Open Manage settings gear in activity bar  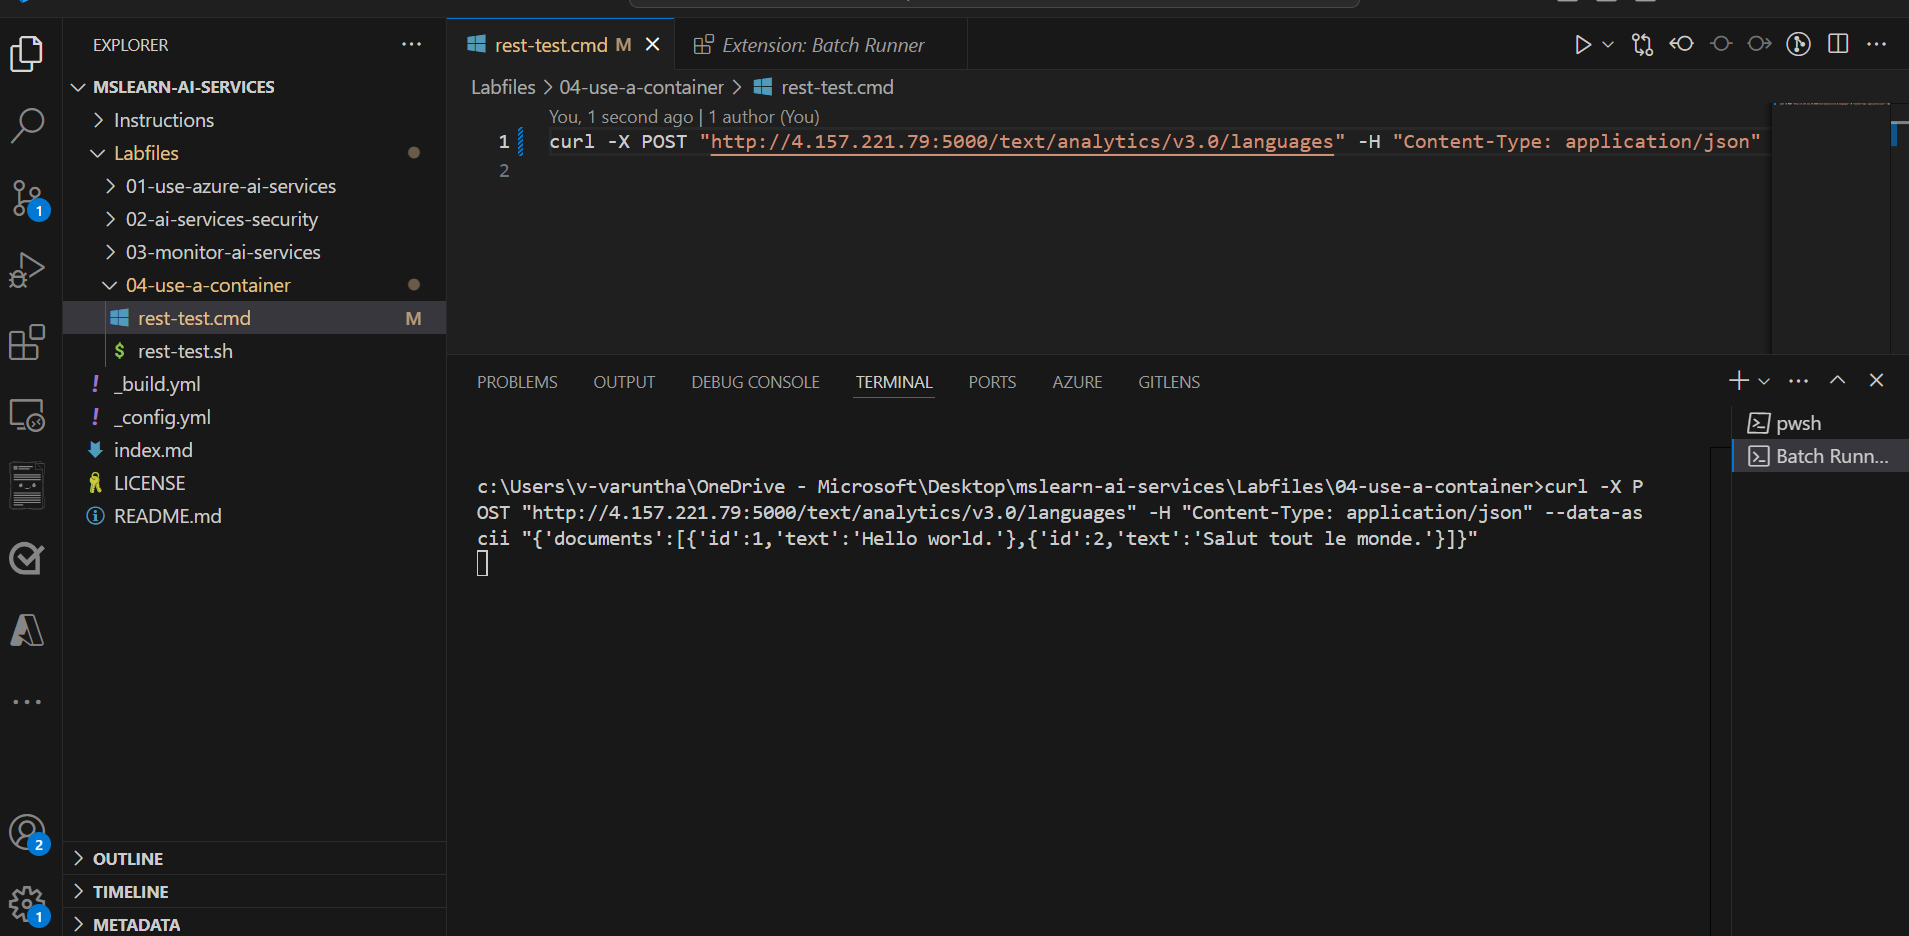(x=27, y=905)
